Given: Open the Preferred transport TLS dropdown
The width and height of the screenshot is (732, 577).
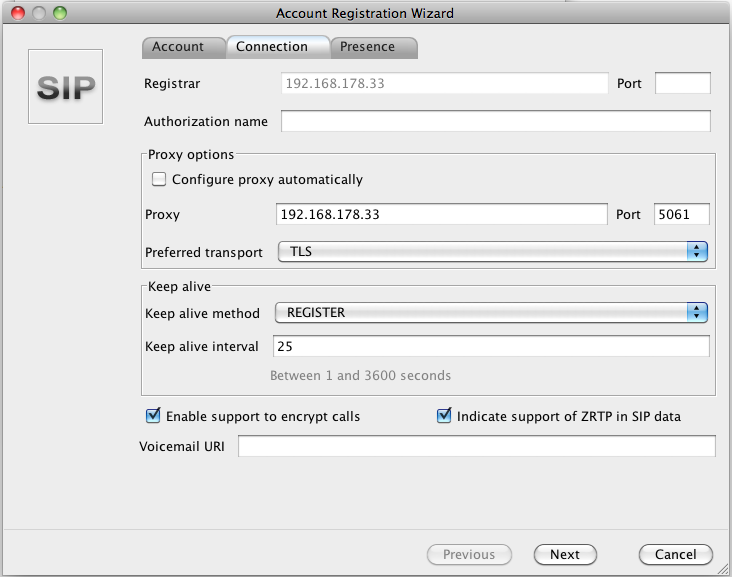Looking at the screenshot, I should tap(492, 252).
